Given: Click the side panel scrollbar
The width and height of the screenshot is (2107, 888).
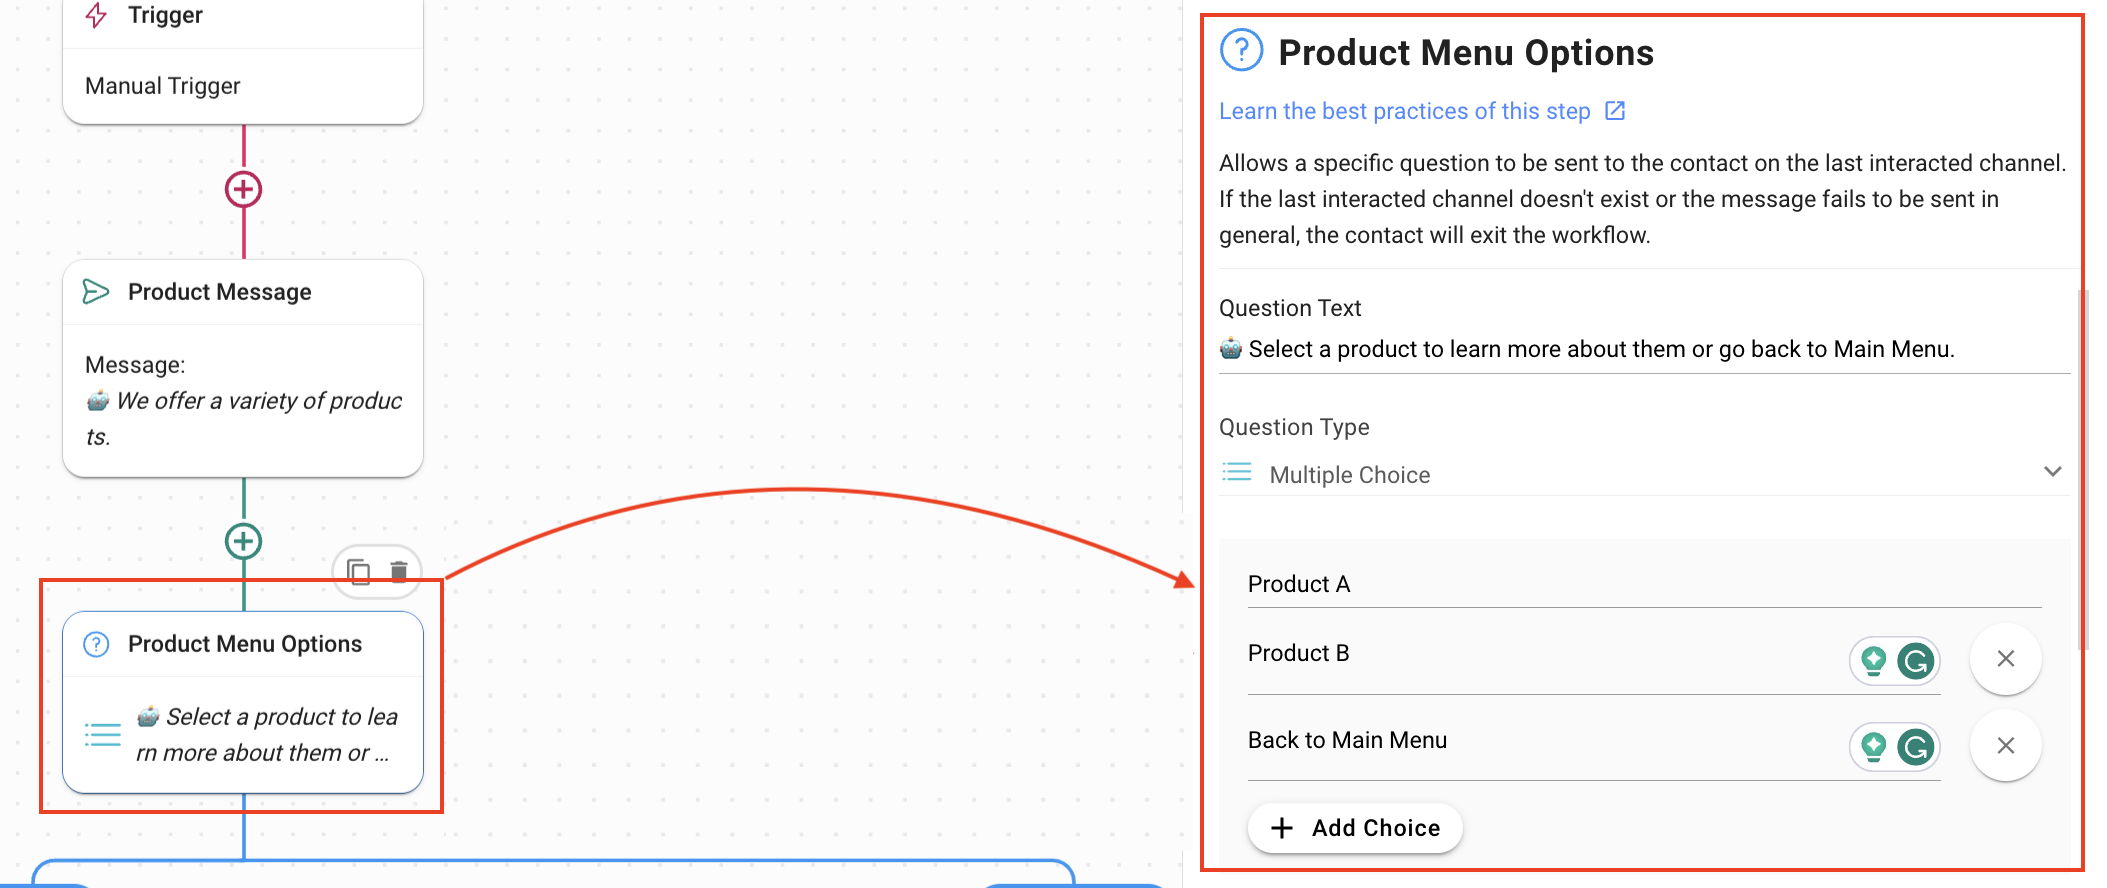Looking at the screenshot, I should pyautogui.click(x=2084, y=470).
